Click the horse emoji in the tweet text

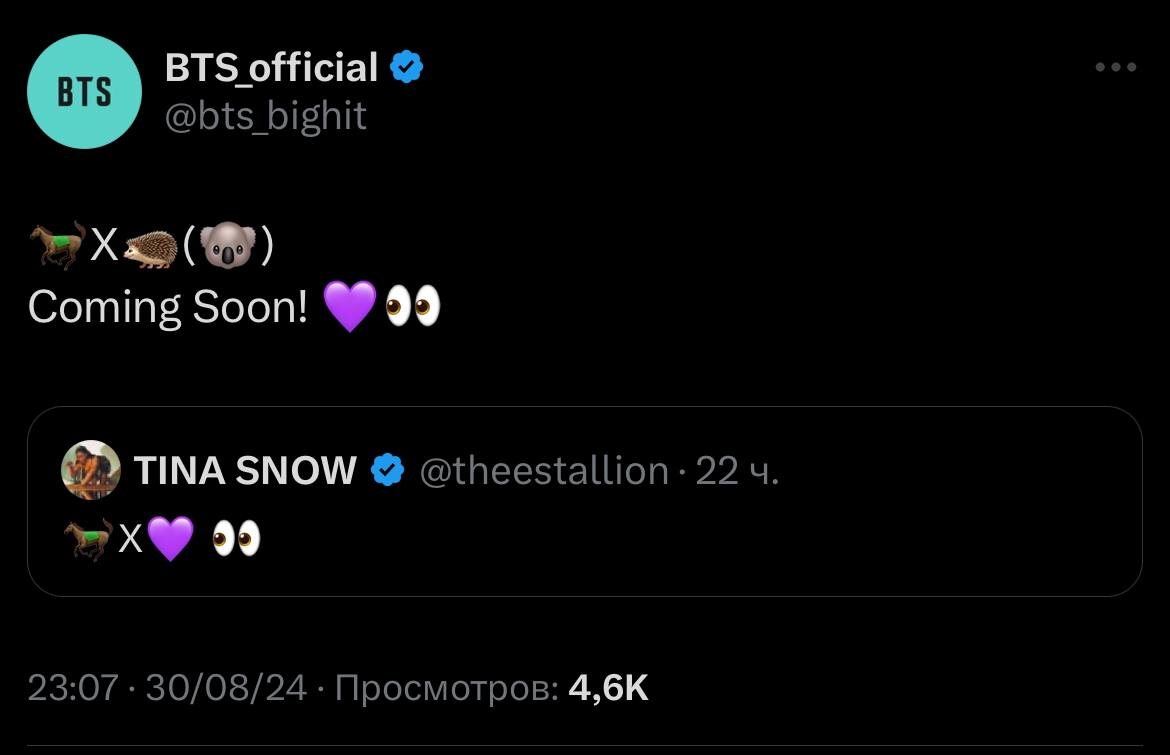tap(57, 241)
